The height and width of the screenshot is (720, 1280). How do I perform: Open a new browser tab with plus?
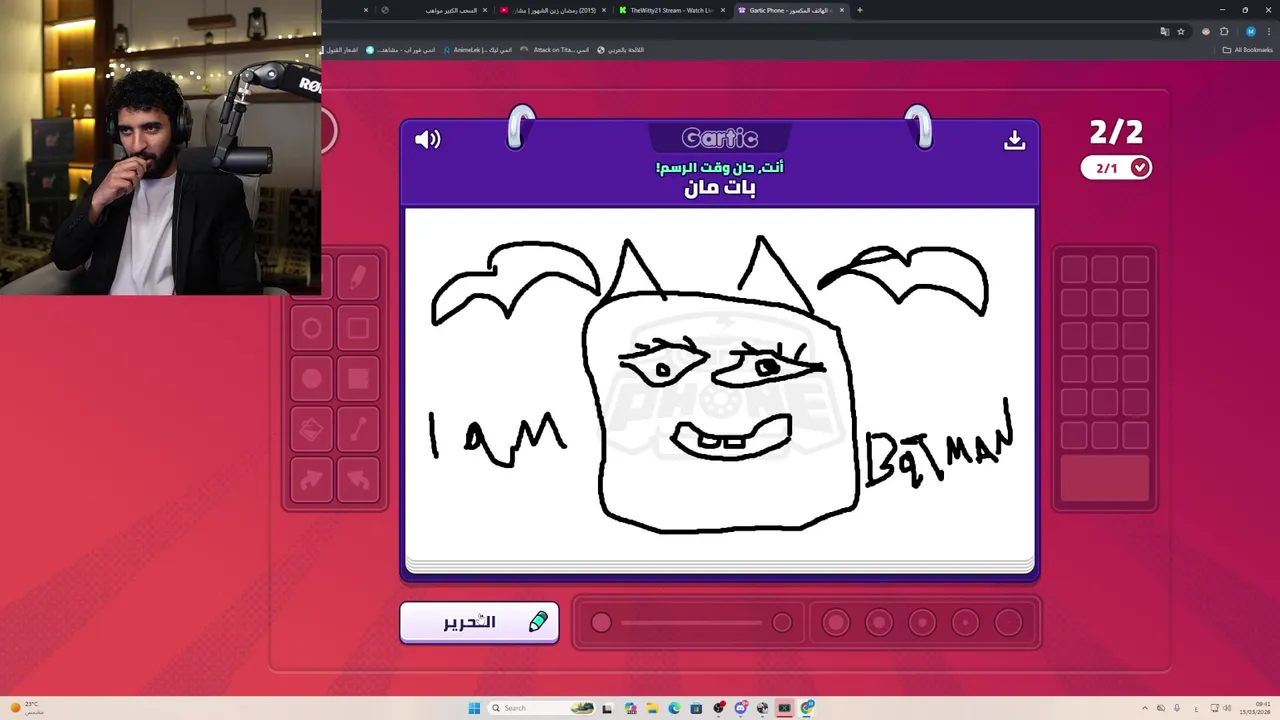click(860, 10)
